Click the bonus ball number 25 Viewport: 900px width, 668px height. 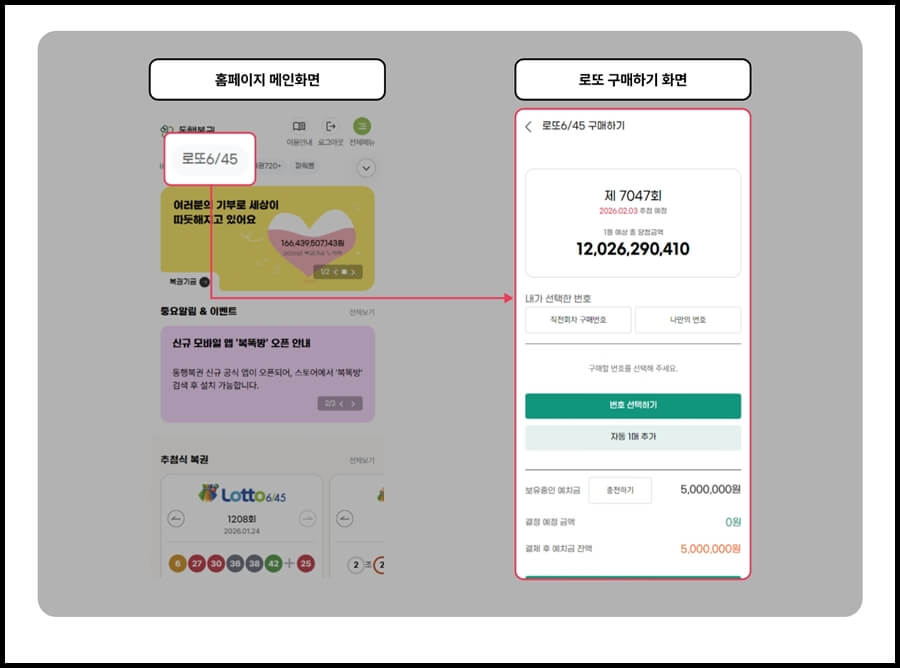(306, 564)
